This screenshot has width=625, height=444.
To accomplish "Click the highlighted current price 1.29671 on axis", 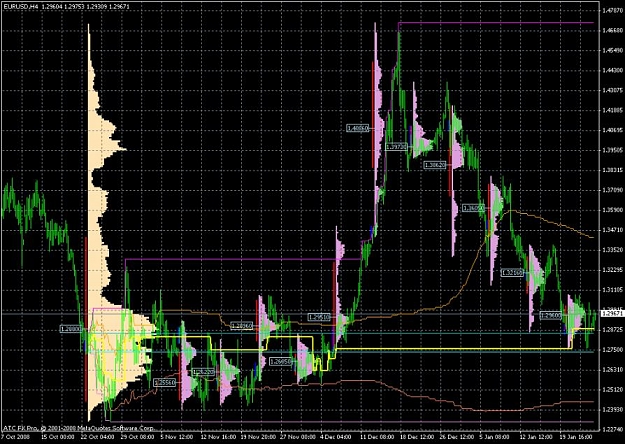I will (x=611, y=314).
